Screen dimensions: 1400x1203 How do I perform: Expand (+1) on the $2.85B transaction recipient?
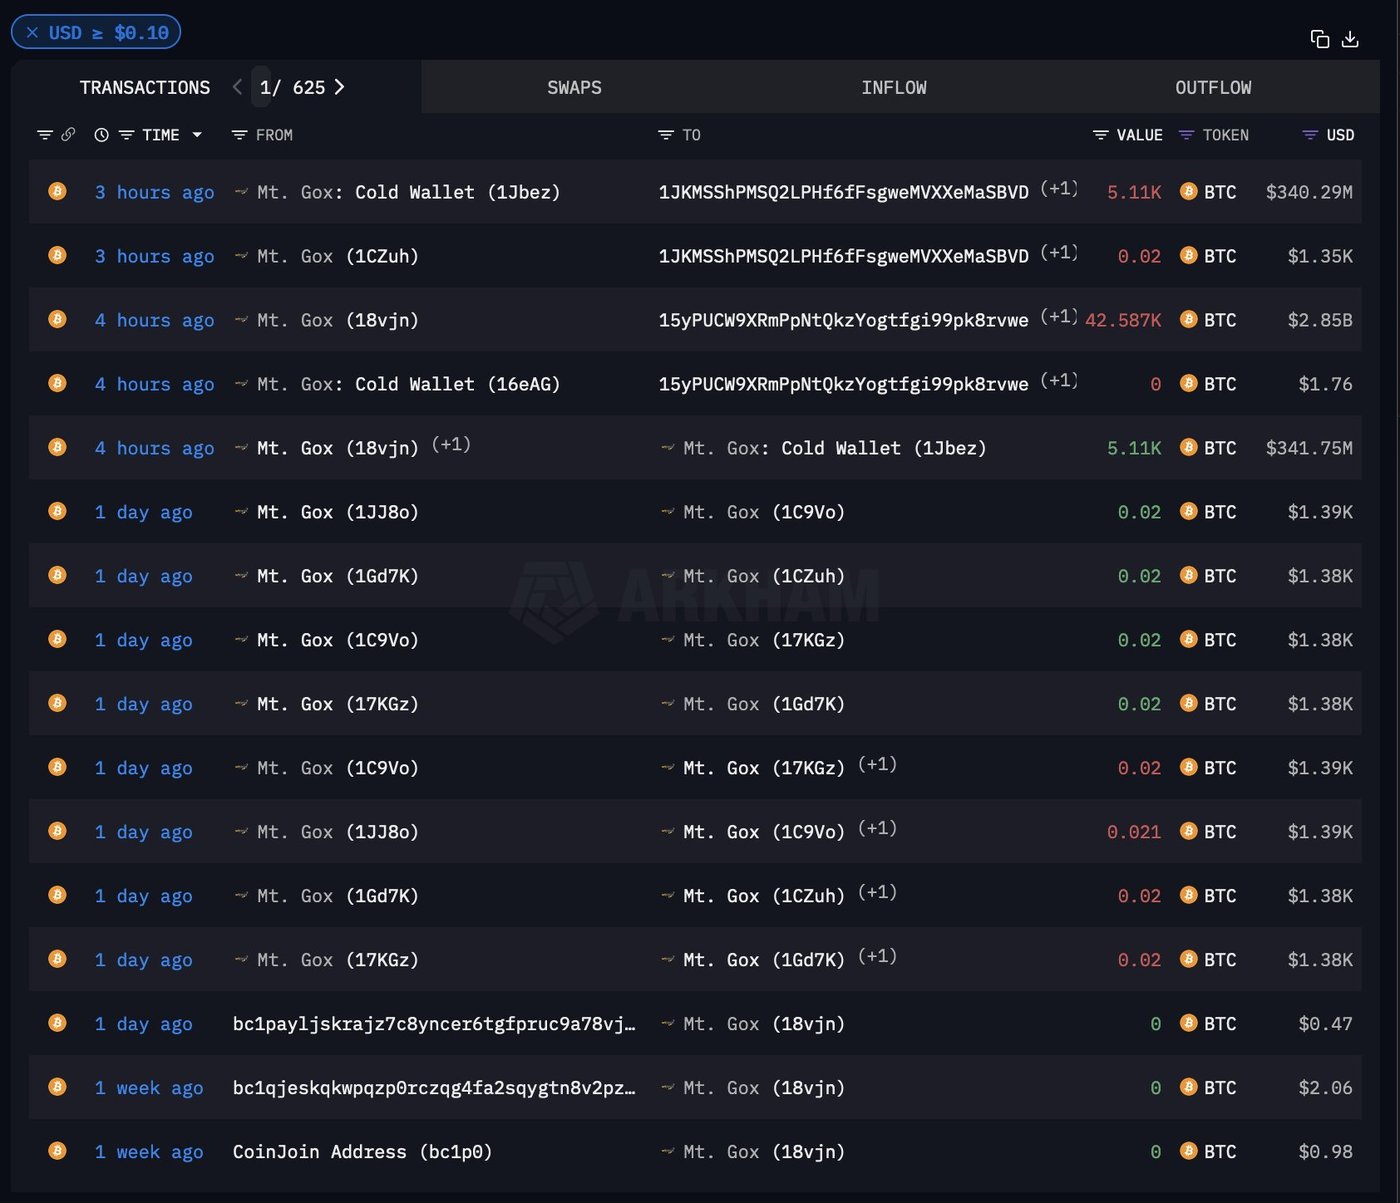(1058, 317)
